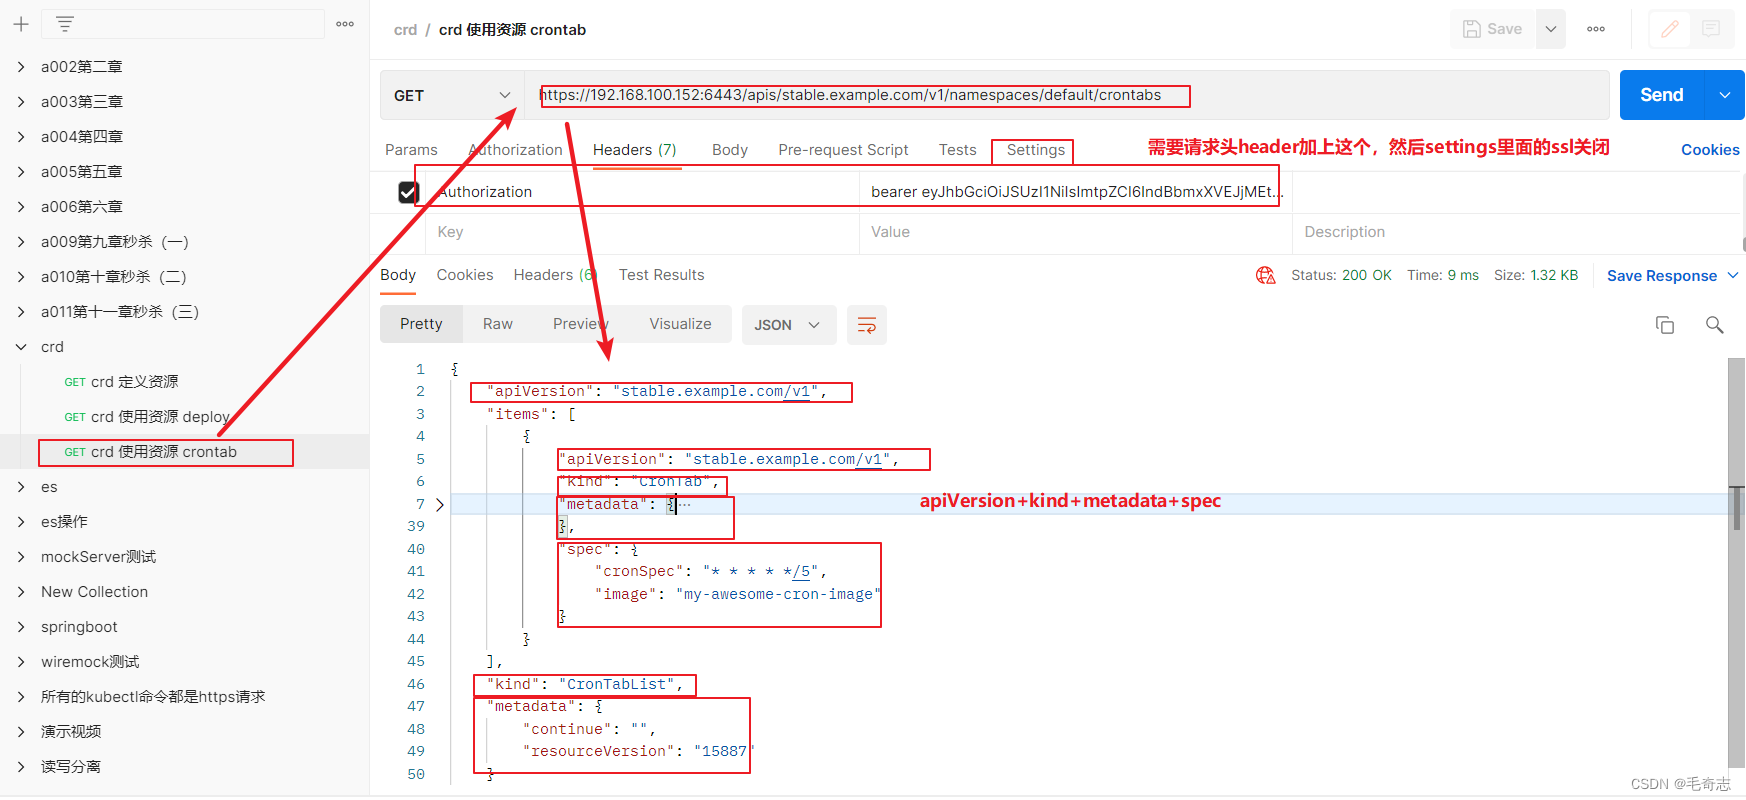Click the bearer token value cell

[x=1075, y=192]
